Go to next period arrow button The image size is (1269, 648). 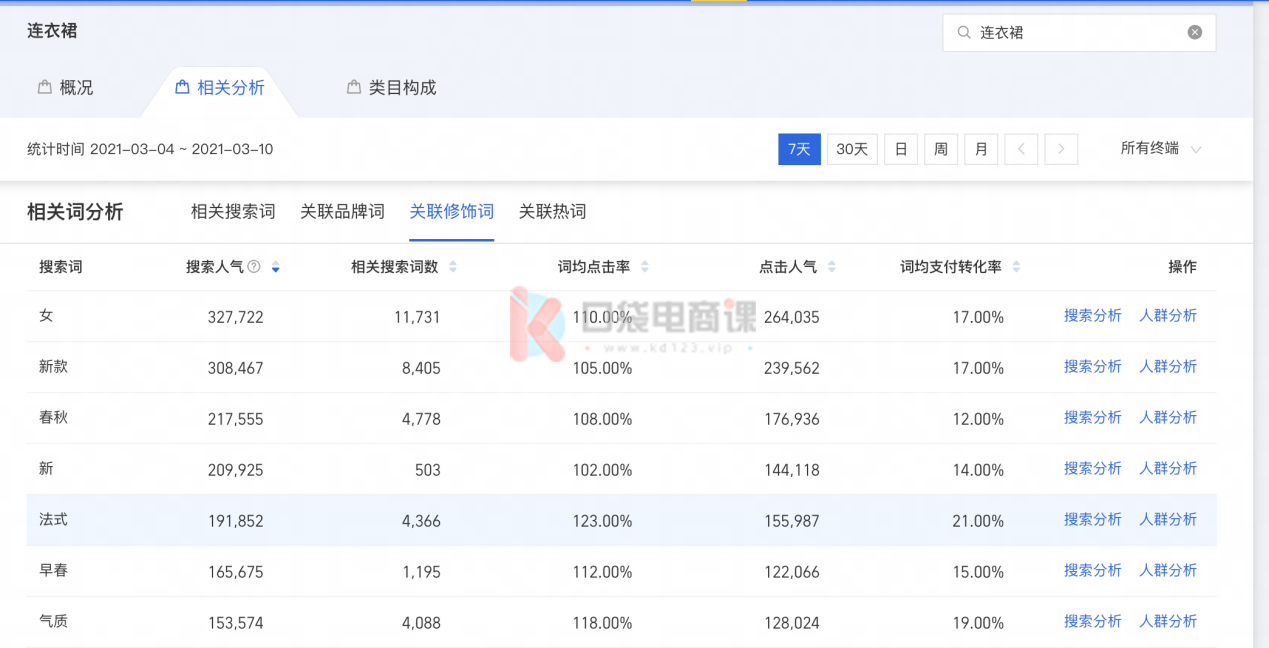tap(1061, 149)
